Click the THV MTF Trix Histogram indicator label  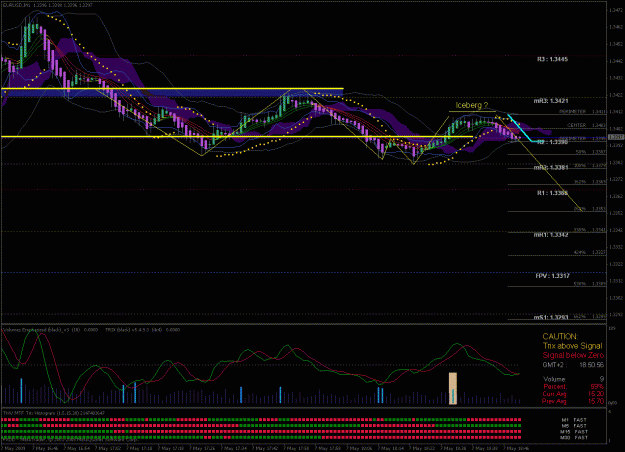pyautogui.click(x=54, y=413)
